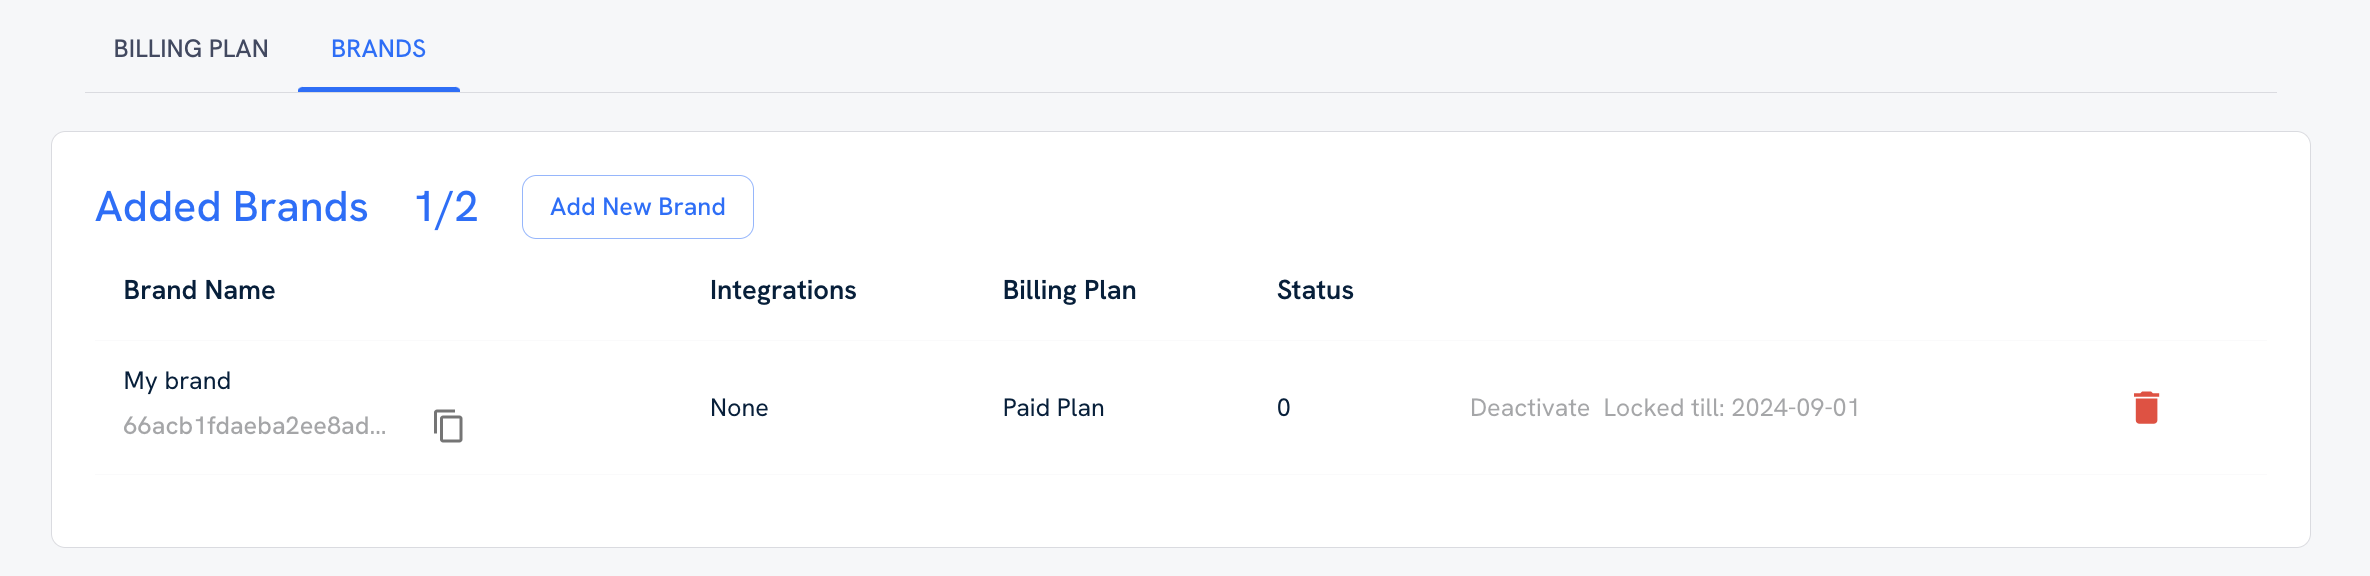Click the None integrations value
Image resolution: width=2370 pixels, height=576 pixels.
coord(738,407)
